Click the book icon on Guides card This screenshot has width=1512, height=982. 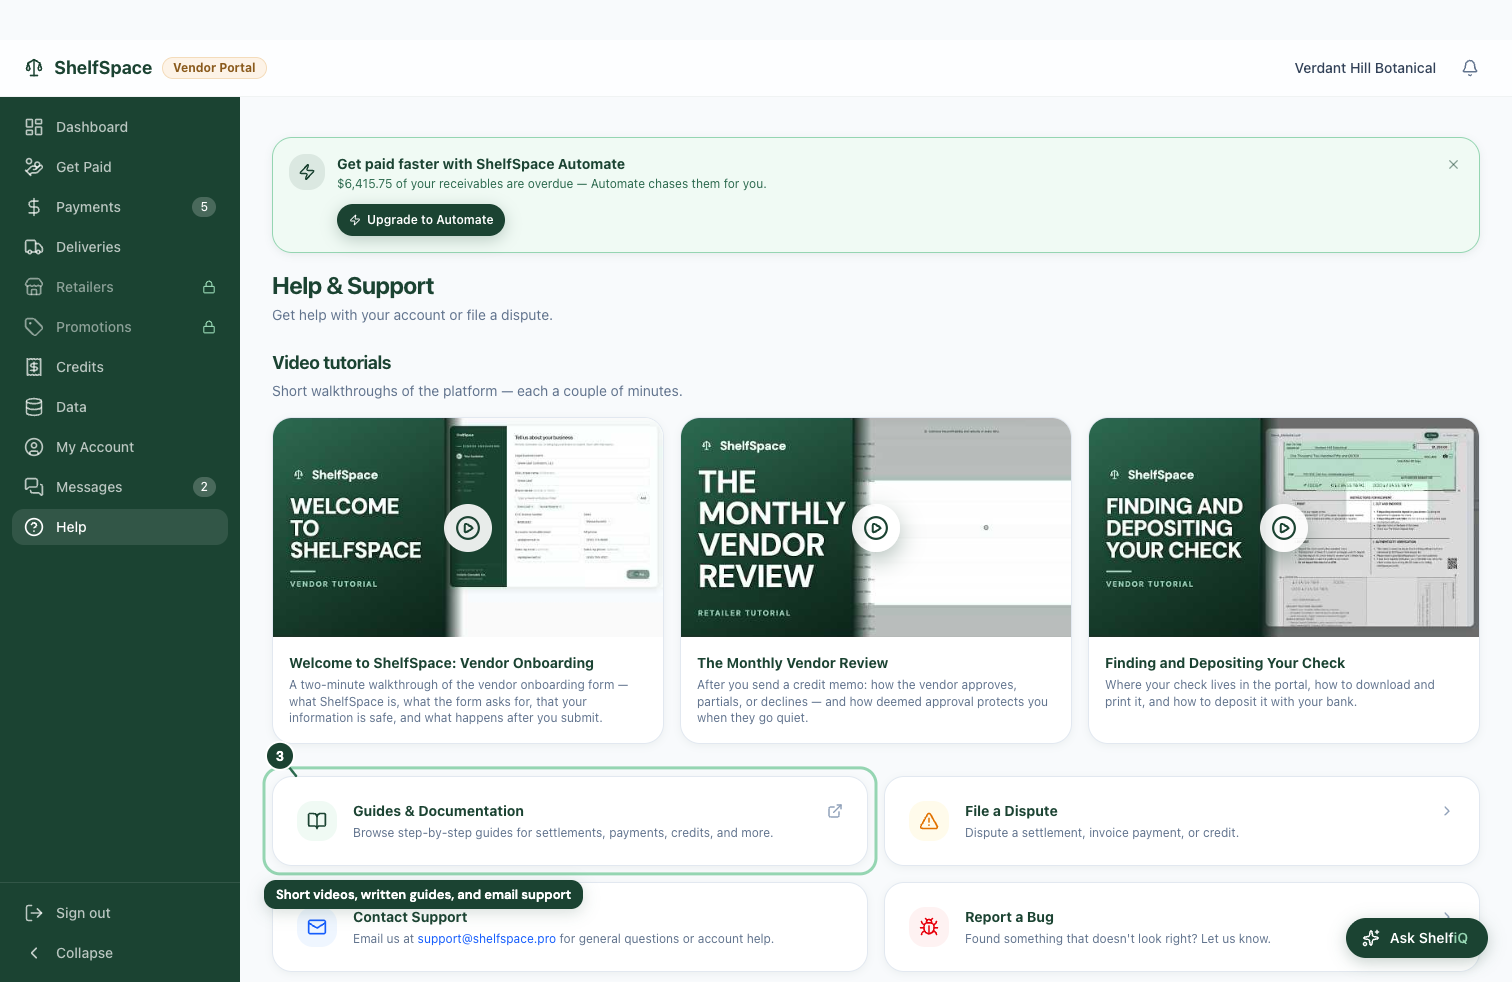coord(317,821)
